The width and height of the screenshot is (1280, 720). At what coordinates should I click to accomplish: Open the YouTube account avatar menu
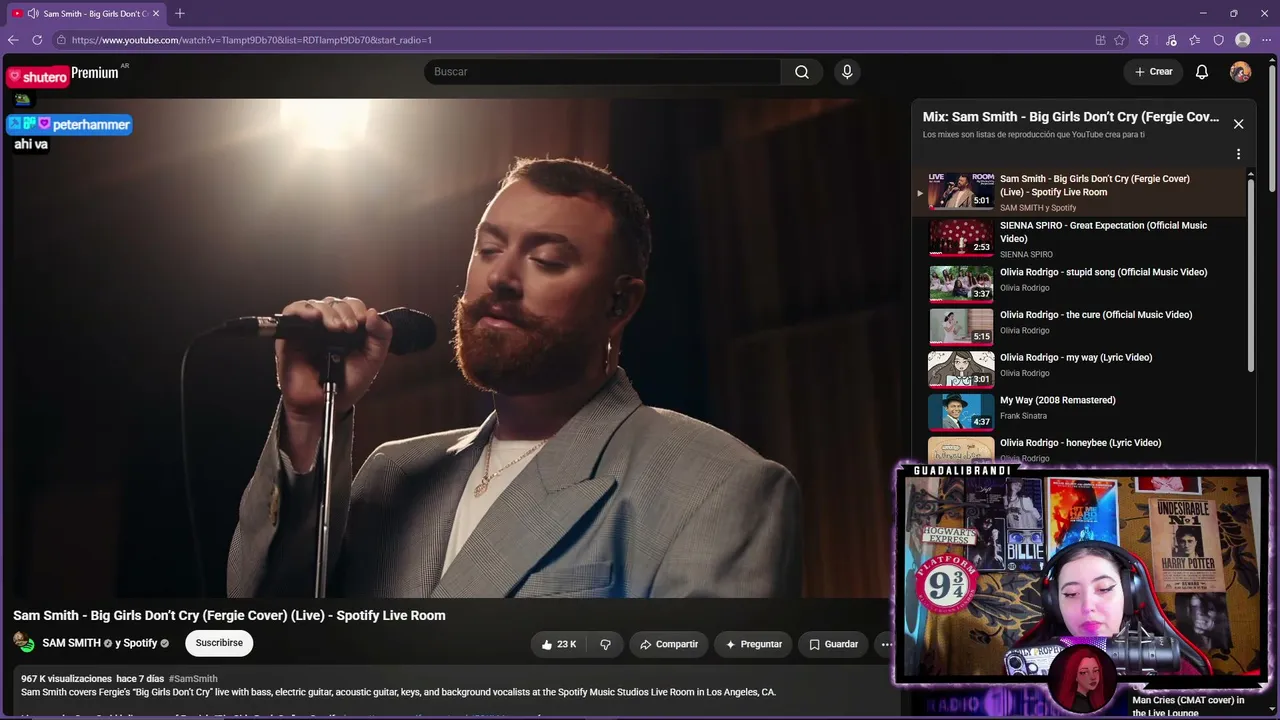[x=1240, y=72]
